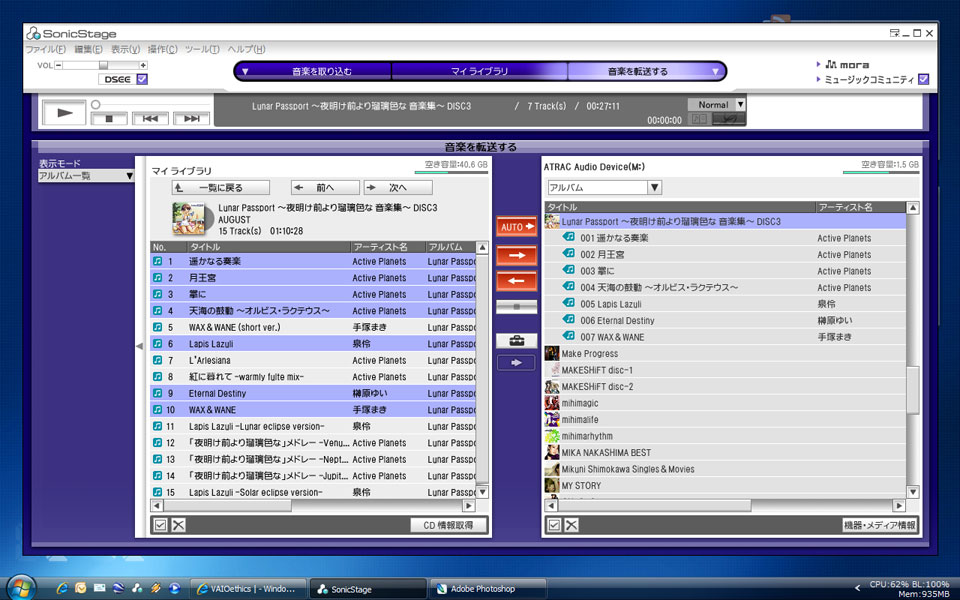960x600 pixels.
Task: Open the Normal play mode dropdown
Action: (740, 105)
